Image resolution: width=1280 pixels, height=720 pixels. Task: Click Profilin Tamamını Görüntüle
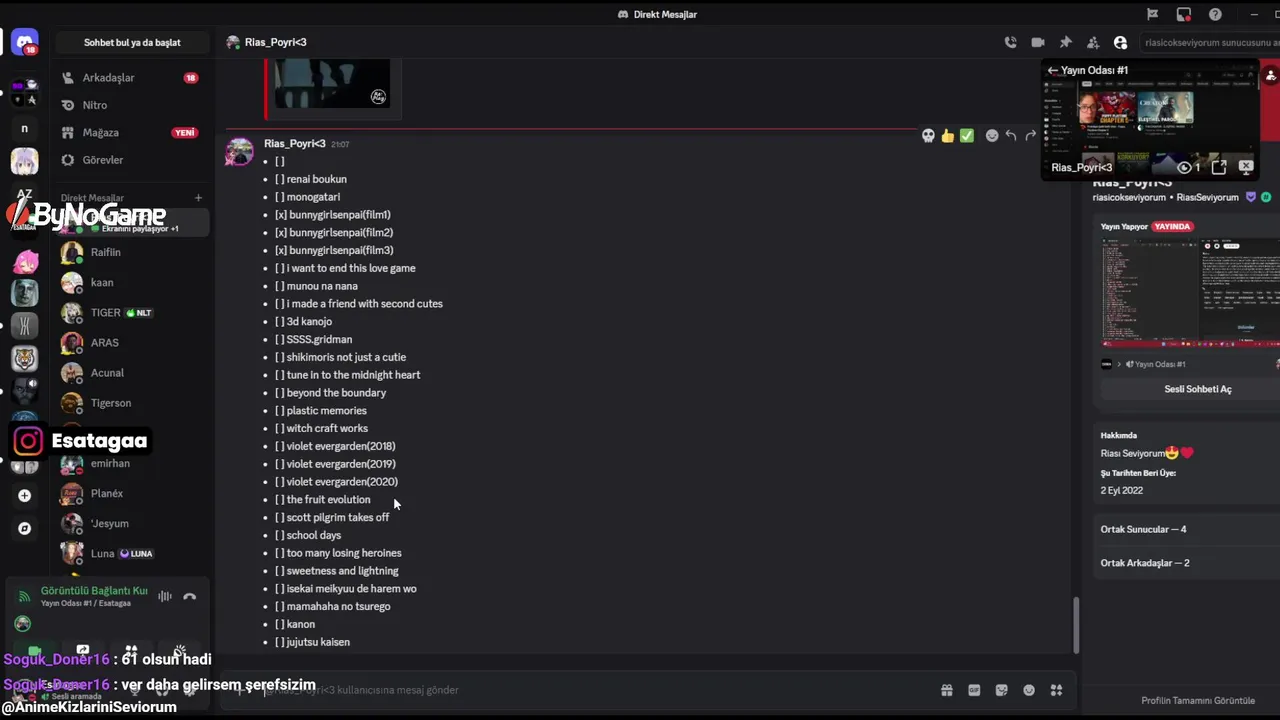[x=1197, y=700]
